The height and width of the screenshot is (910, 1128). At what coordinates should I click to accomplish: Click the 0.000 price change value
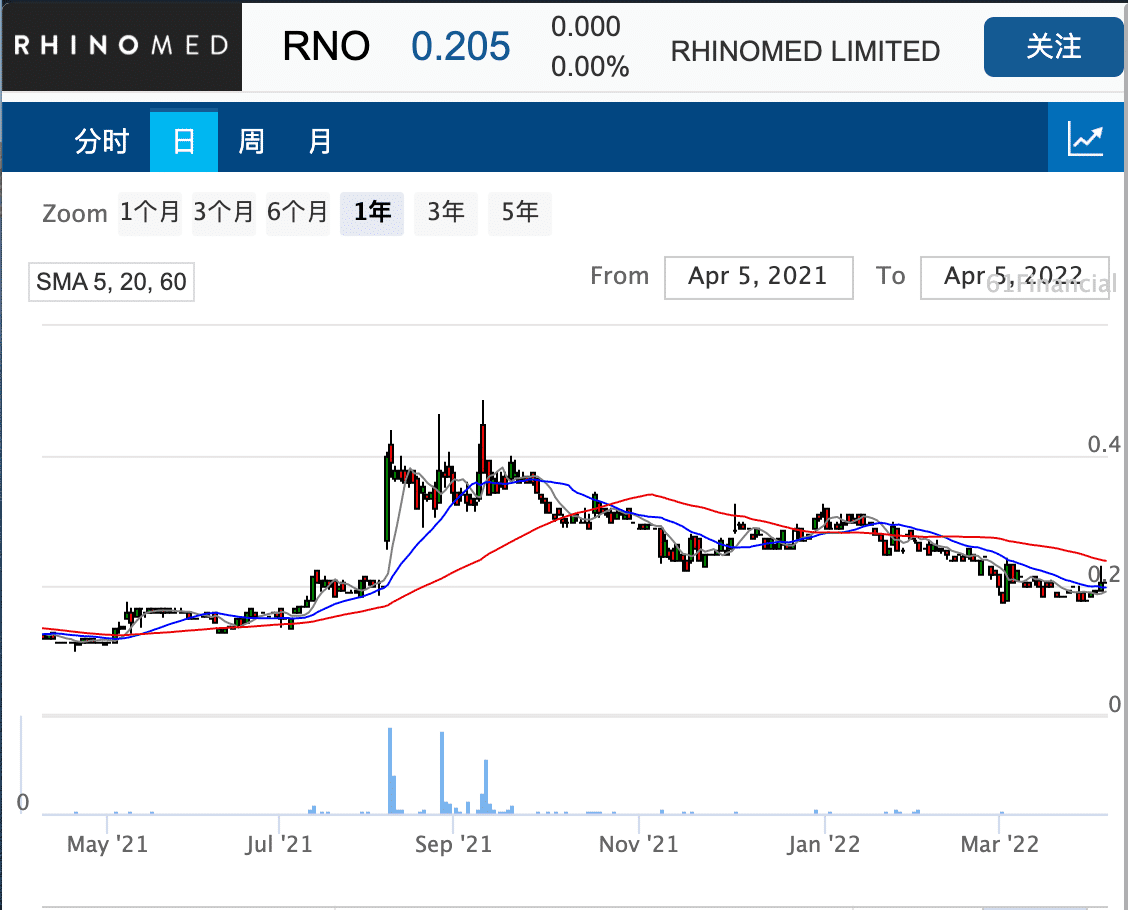pyautogui.click(x=586, y=27)
